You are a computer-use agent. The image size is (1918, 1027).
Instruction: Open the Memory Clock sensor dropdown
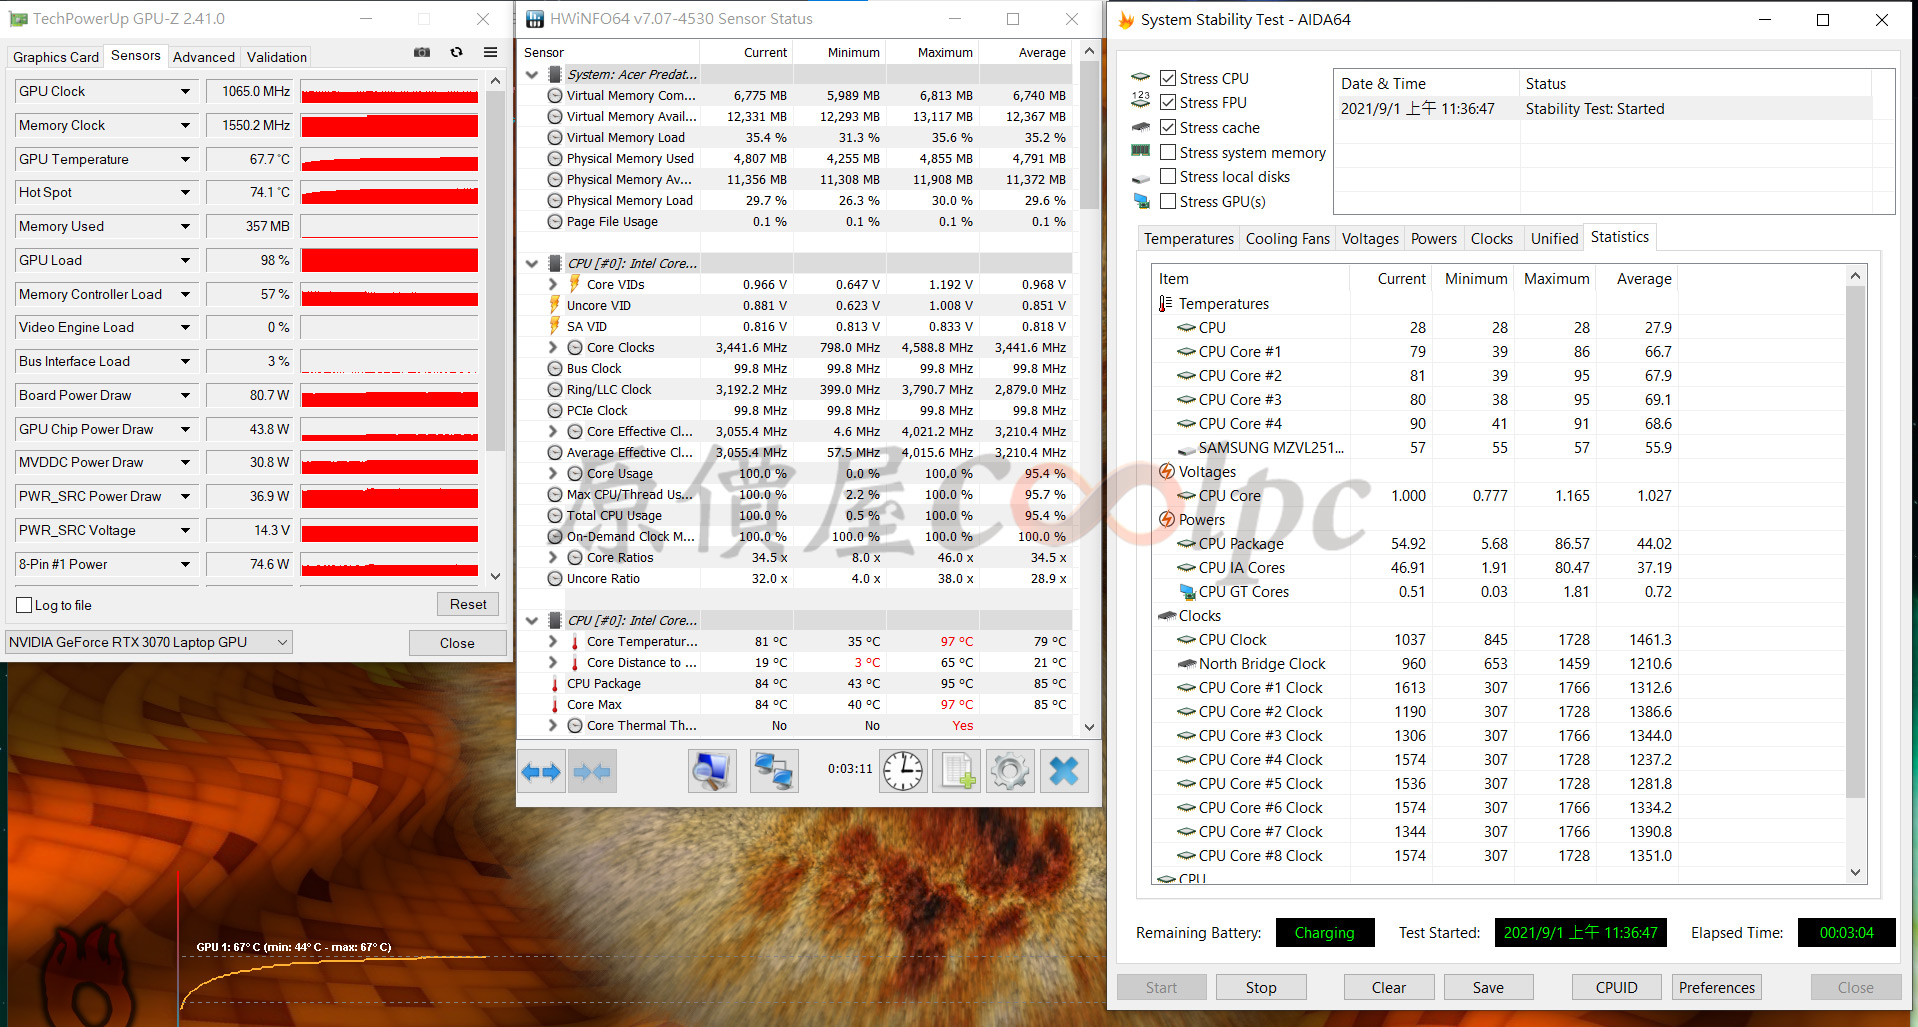pos(185,125)
